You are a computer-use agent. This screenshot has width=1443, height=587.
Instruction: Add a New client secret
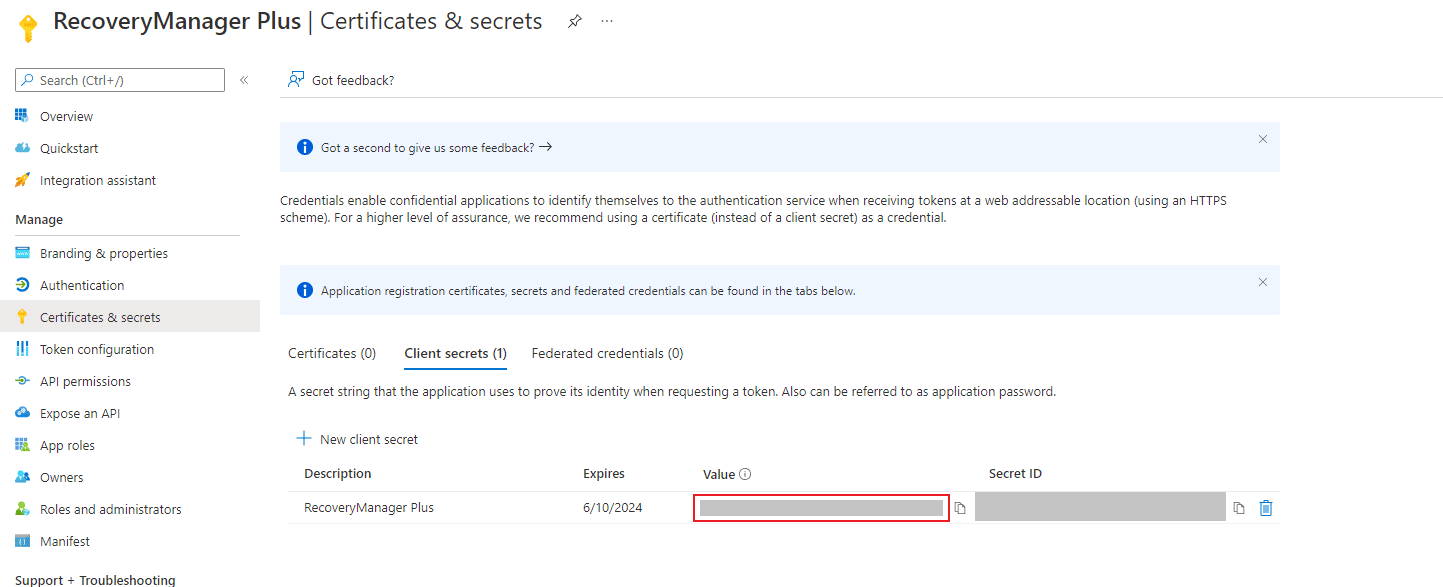point(357,438)
